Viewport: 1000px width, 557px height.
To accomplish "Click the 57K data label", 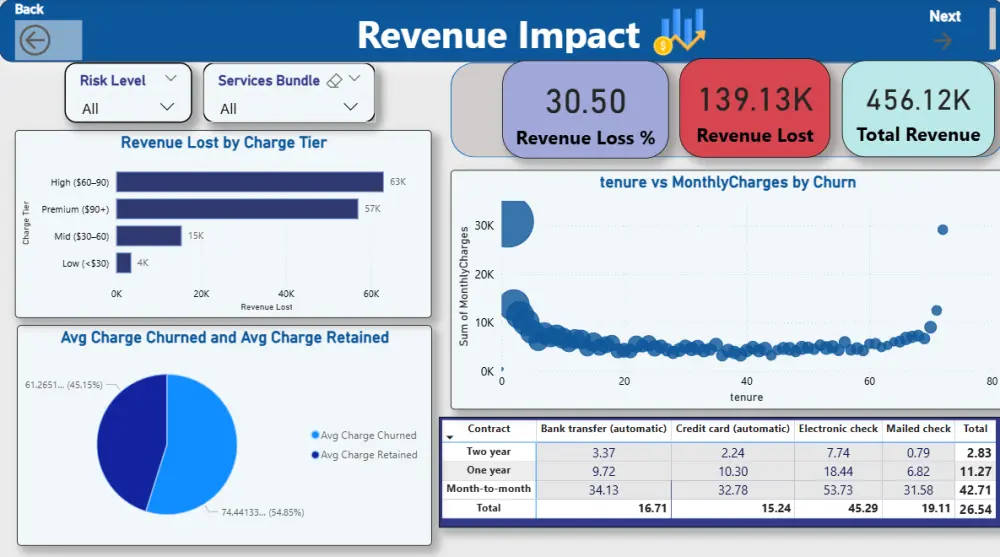I will pyautogui.click(x=372, y=209).
